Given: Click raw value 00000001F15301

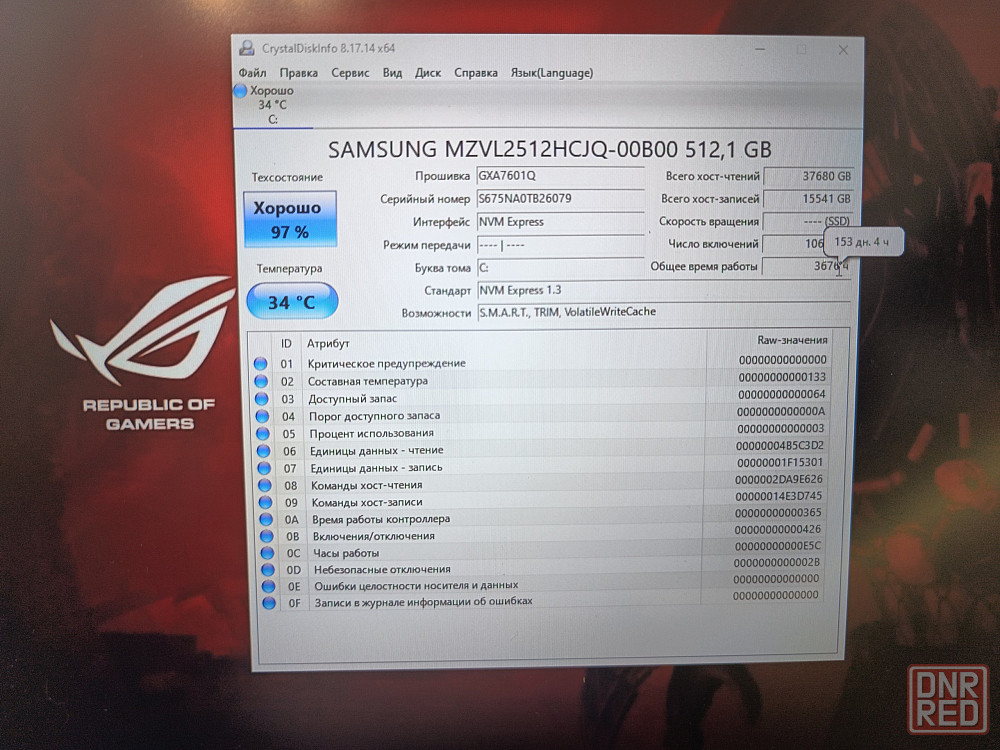Looking at the screenshot, I should coord(780,462).
